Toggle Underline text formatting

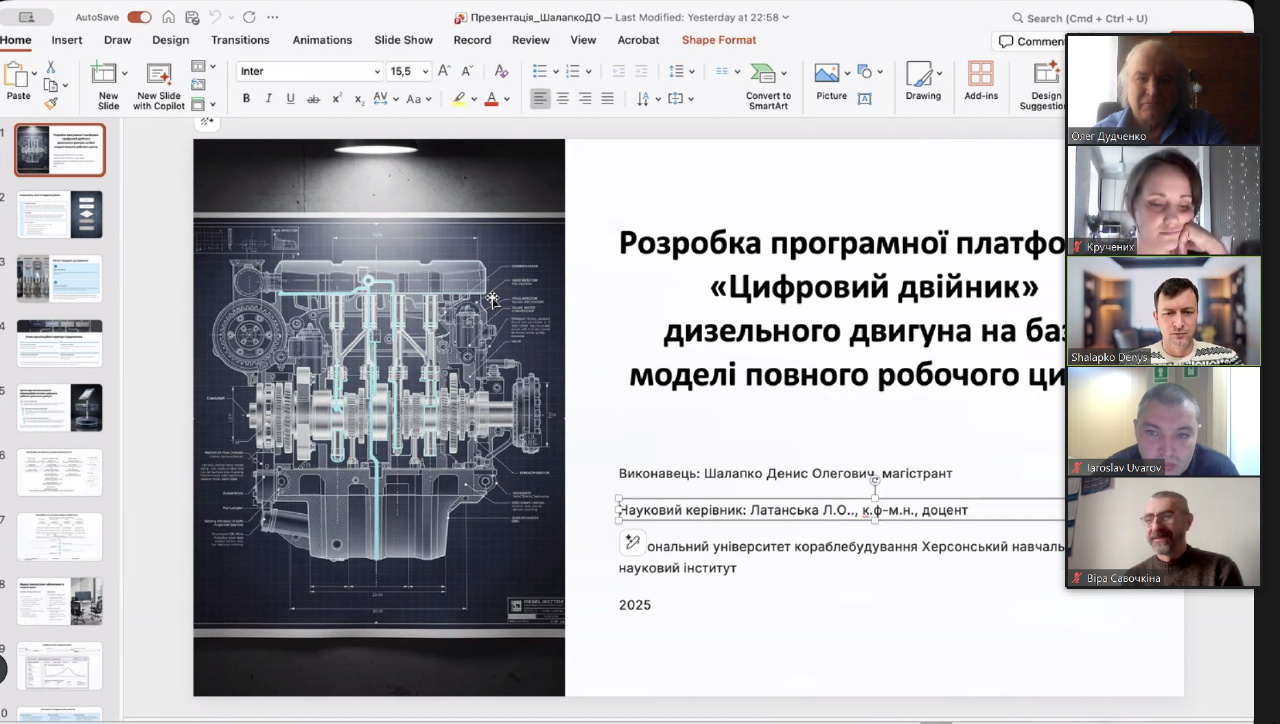pos(290,99)
